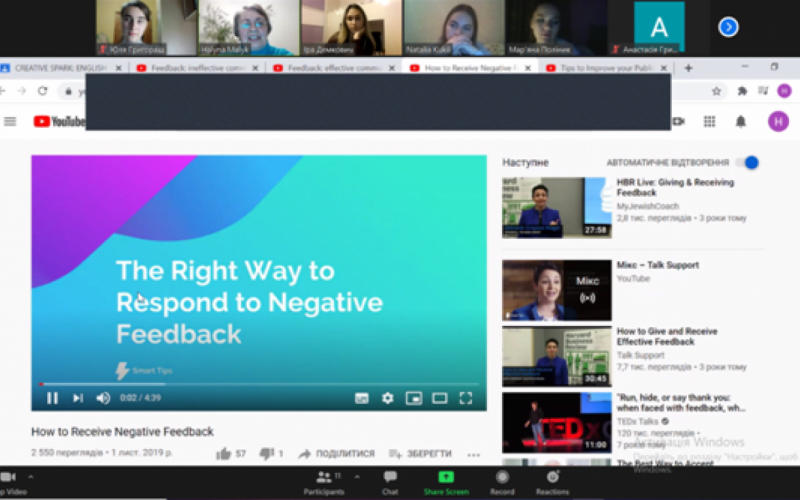Switch to CREATIVE SPARK: ENGLISH tab
Image resolution: width=800 pixels, height=500 pixels.
coord(60,68)
